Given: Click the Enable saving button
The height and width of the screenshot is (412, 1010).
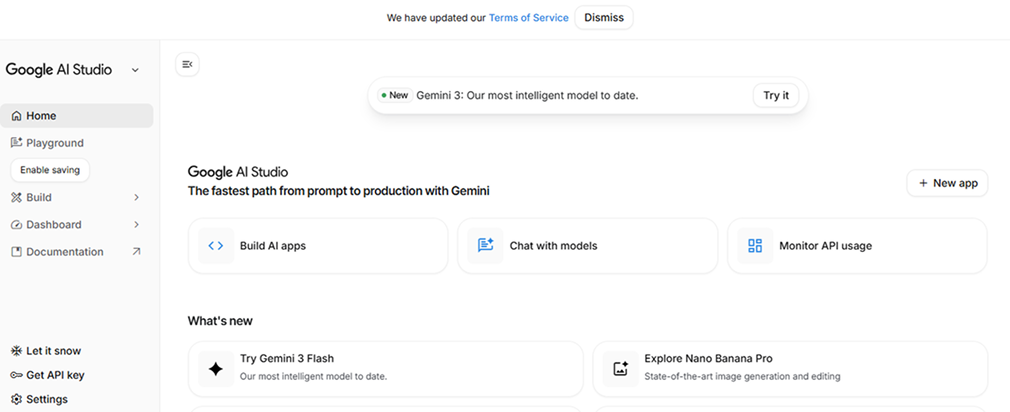Looking at the screenshot, I should pos(50,170).
